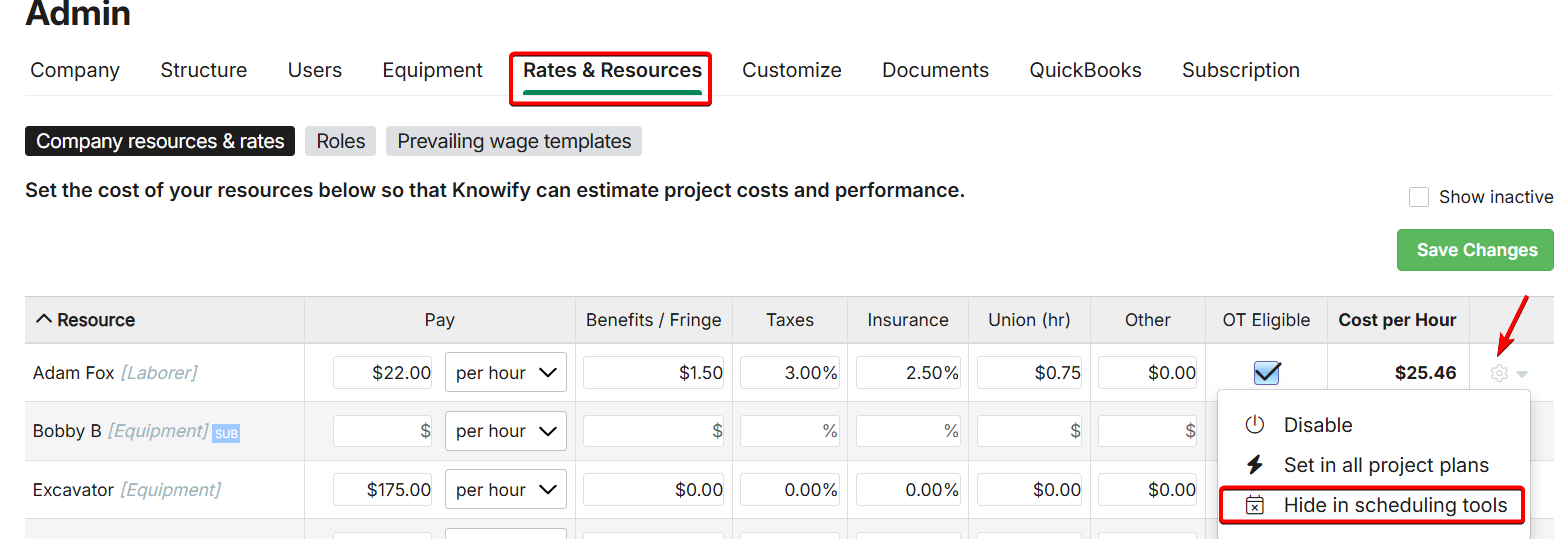Click the sort caret beside Resource header
Image resolution: width=1556 pixels, height=539 pixels.
pyautogui.click(x=43, y=319)
